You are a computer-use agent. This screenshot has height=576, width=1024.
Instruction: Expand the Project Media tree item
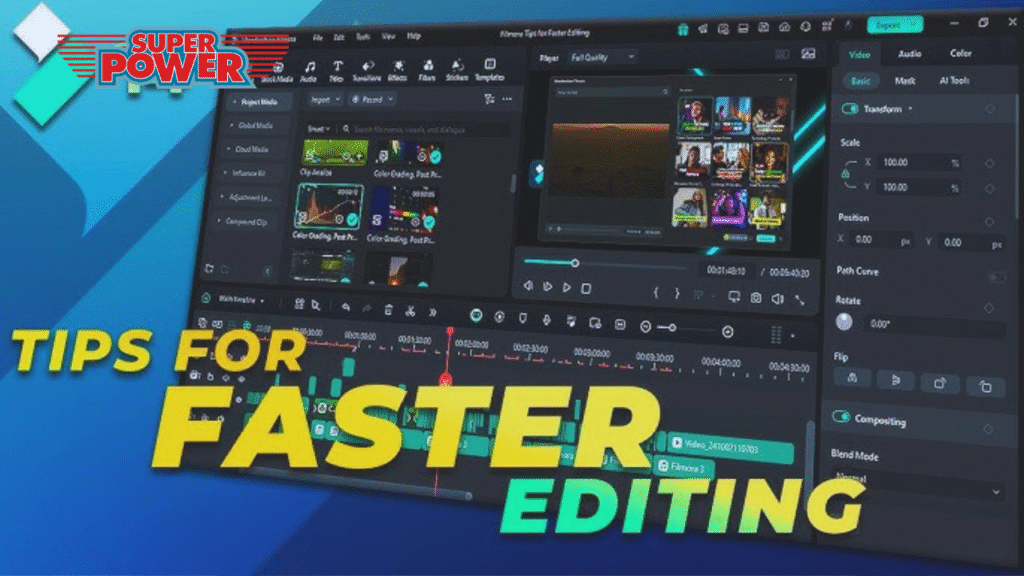[234, 102]
